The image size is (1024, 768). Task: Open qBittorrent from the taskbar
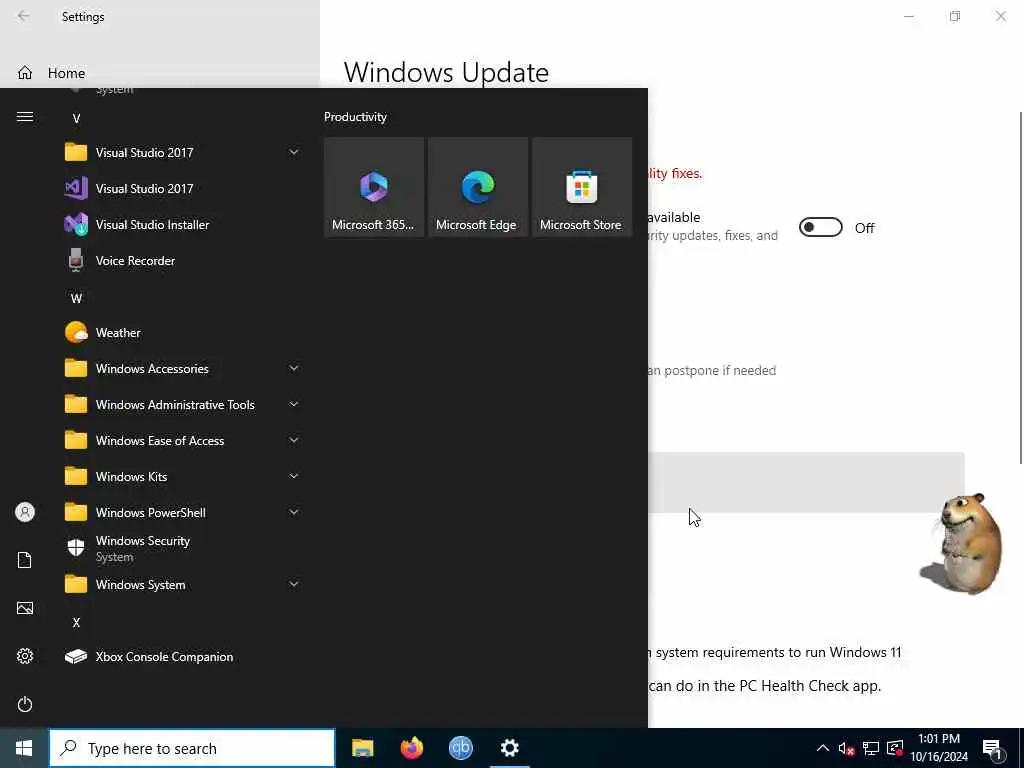pos(460,748)
